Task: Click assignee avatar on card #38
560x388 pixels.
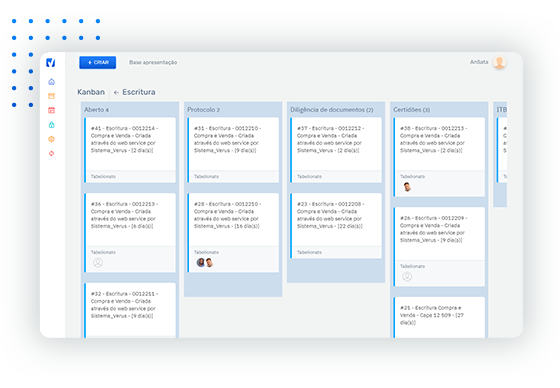Action: [407, 186]
